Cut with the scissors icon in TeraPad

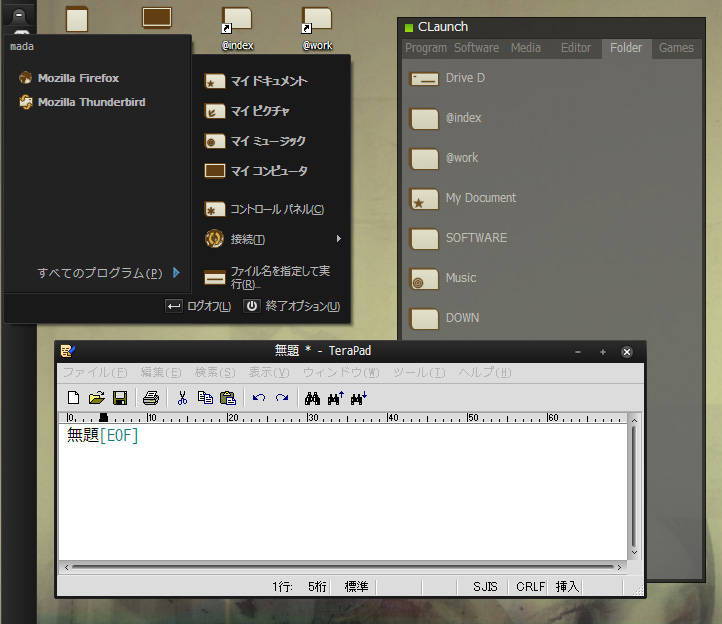(182, 398)
